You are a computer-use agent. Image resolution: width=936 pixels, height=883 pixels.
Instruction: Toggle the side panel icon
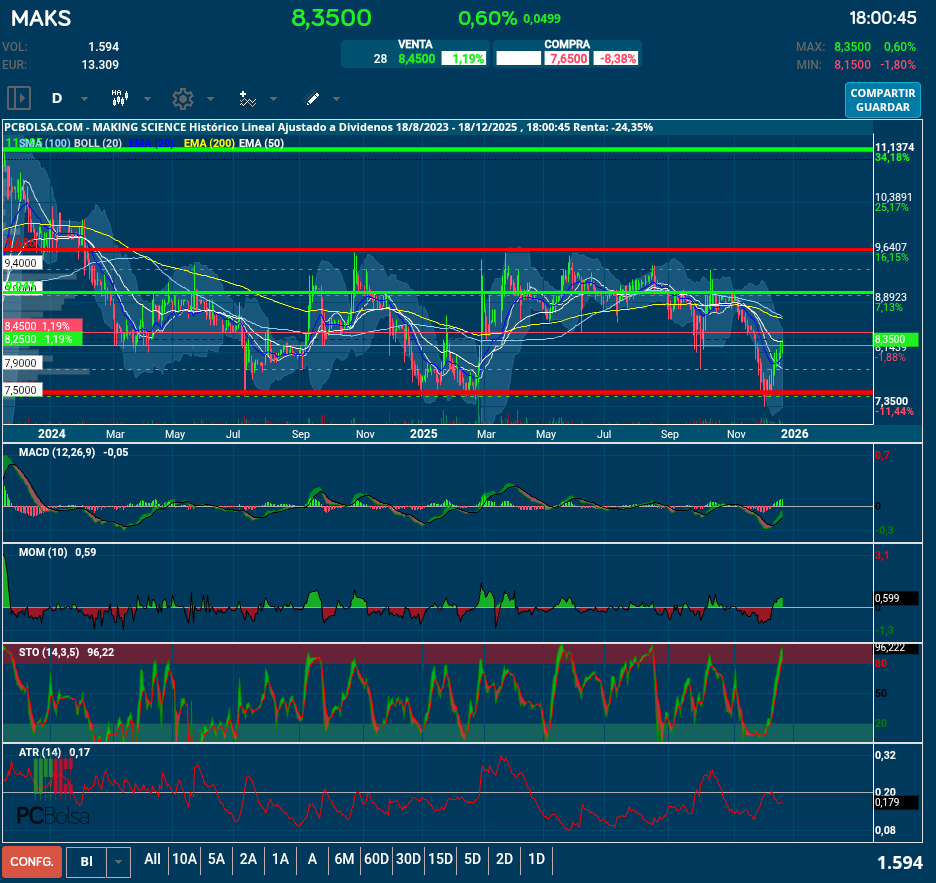click(19, 98)
